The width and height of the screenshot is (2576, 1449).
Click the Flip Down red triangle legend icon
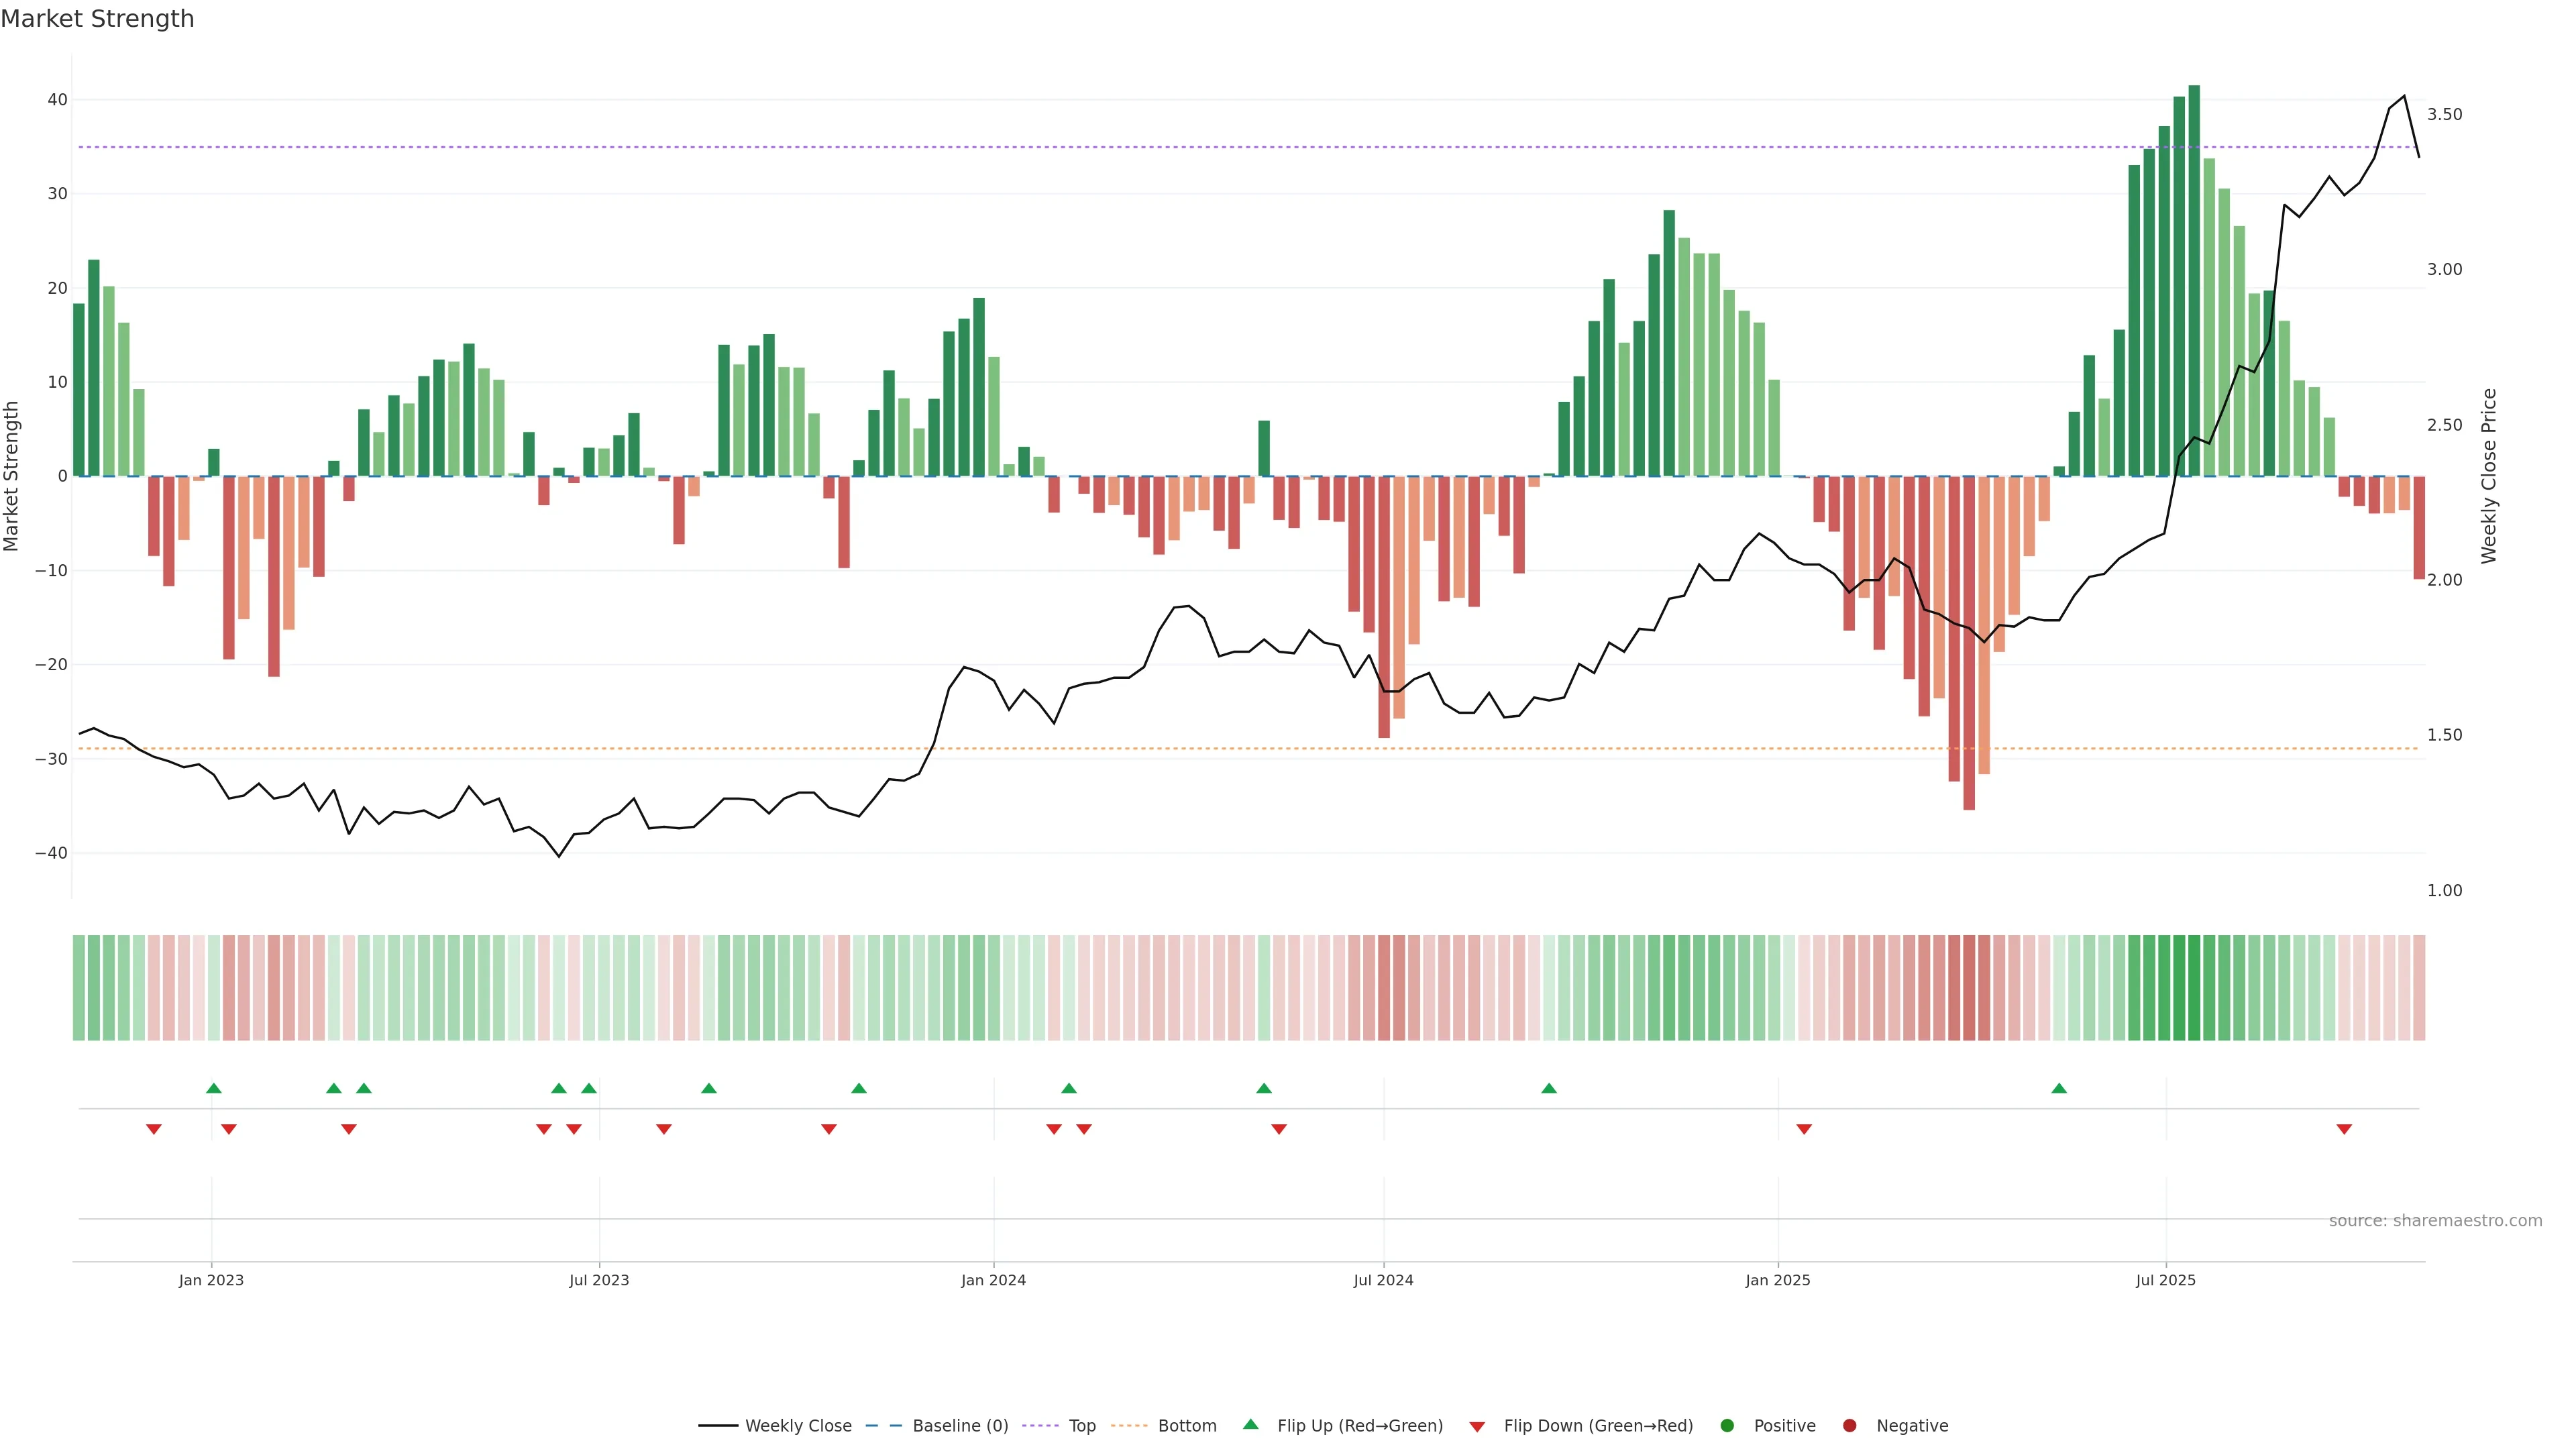click(x=1477, y=1427)
